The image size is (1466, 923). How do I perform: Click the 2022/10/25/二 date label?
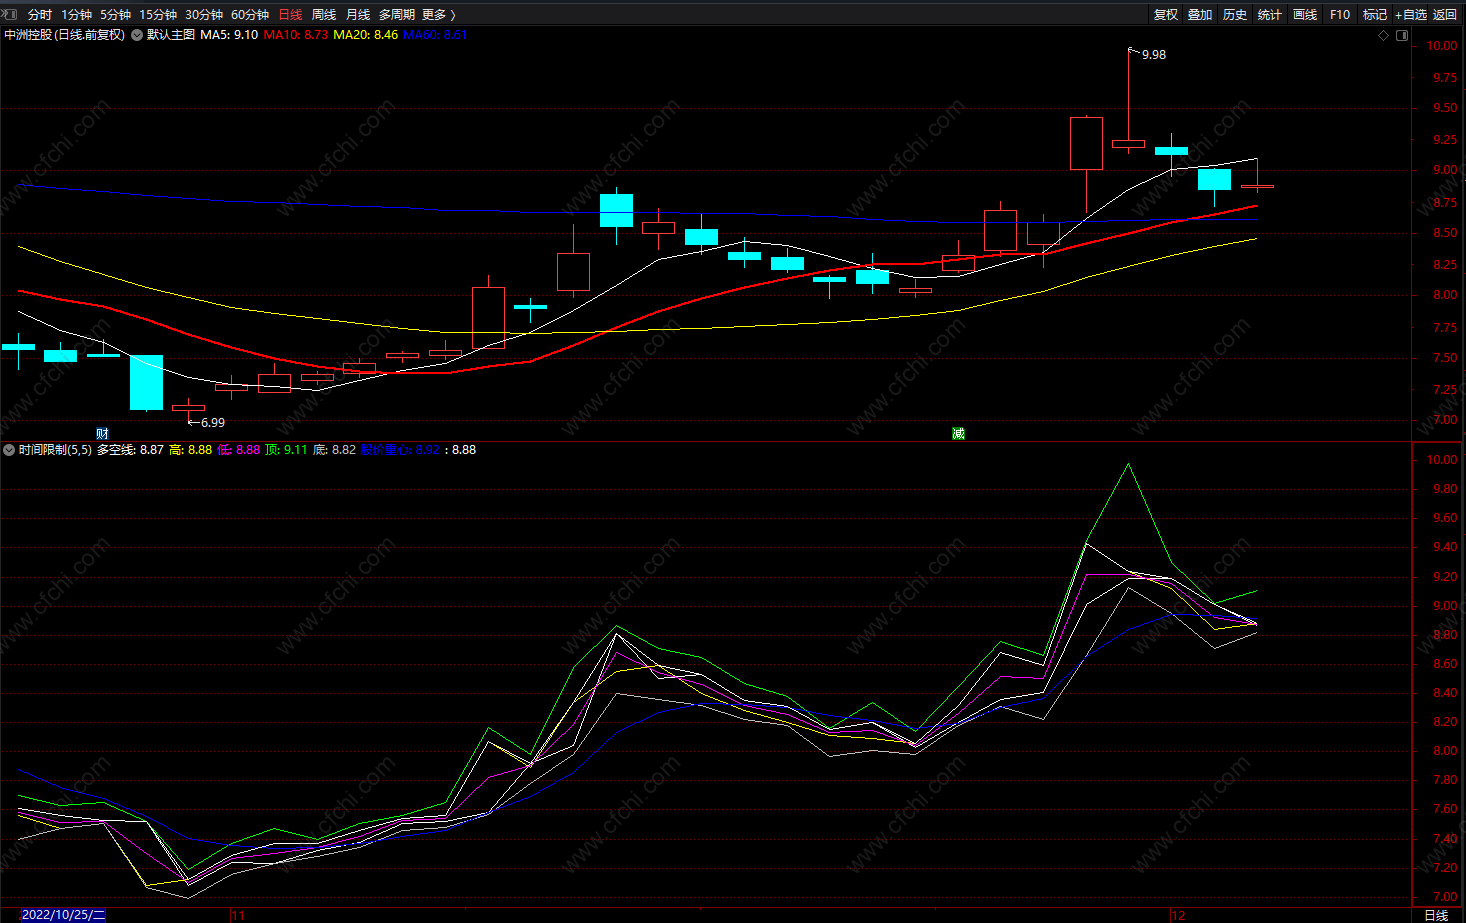(63, 915)
